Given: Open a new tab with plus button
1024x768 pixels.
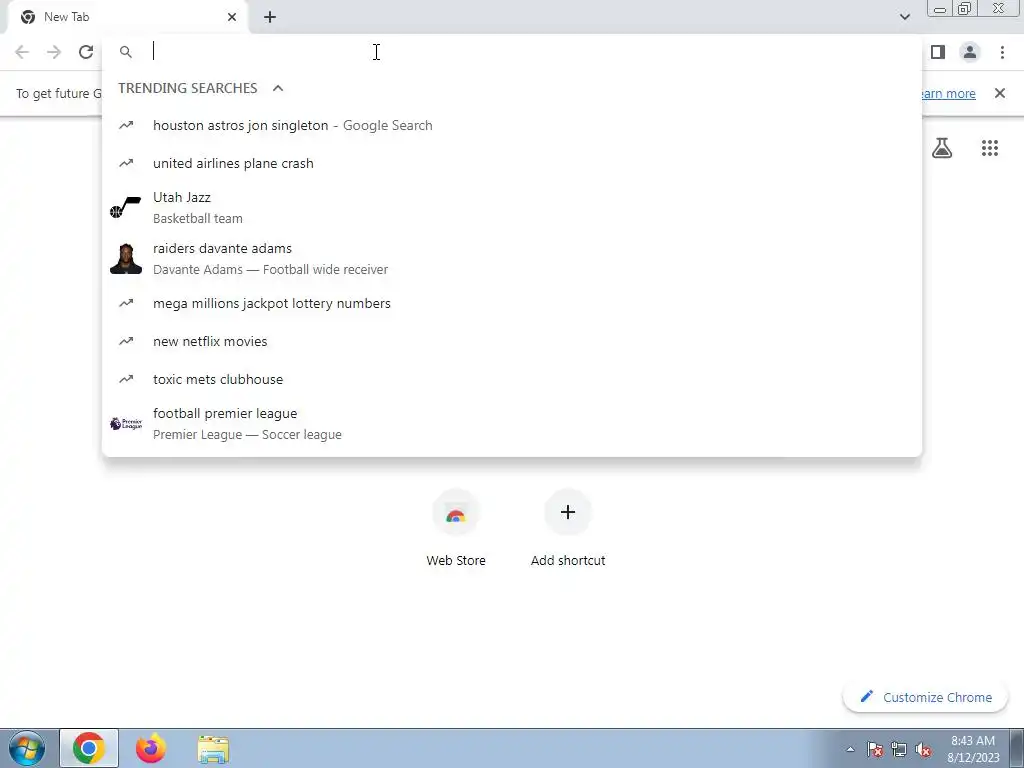Looking at the screenshot, I should 270,17.
